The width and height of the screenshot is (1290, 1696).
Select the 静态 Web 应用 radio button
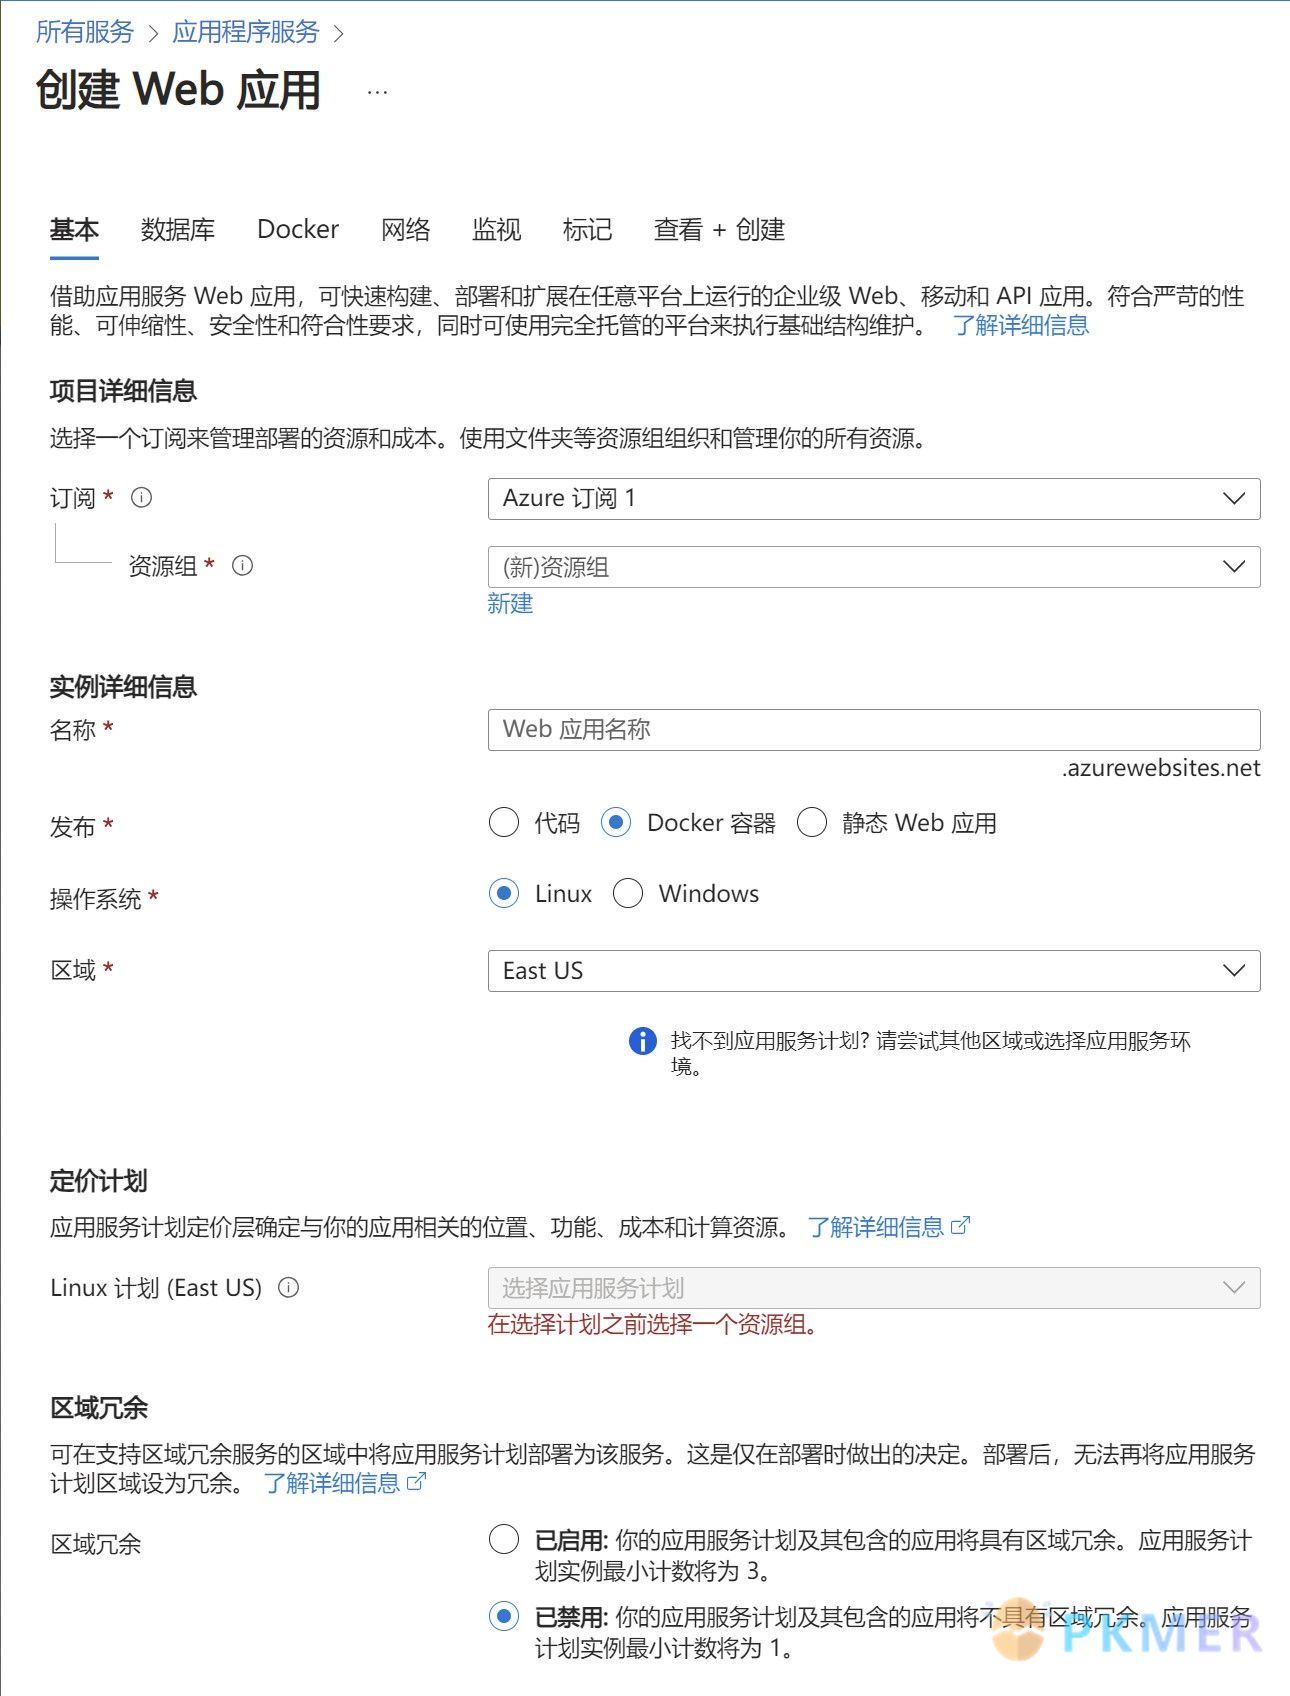click(x=812, y=823)
